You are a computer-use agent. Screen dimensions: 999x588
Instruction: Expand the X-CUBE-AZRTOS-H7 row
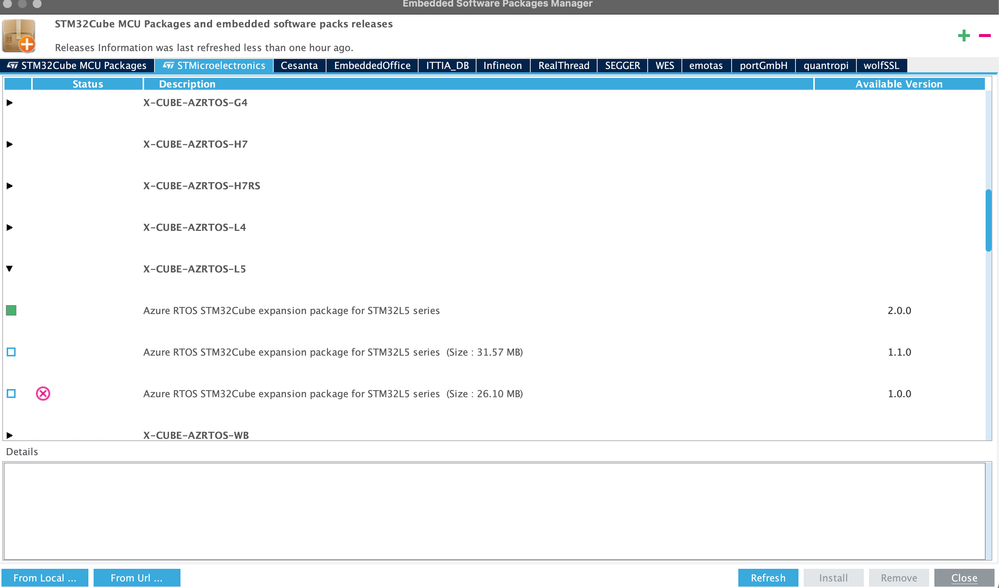coord(9,144)
